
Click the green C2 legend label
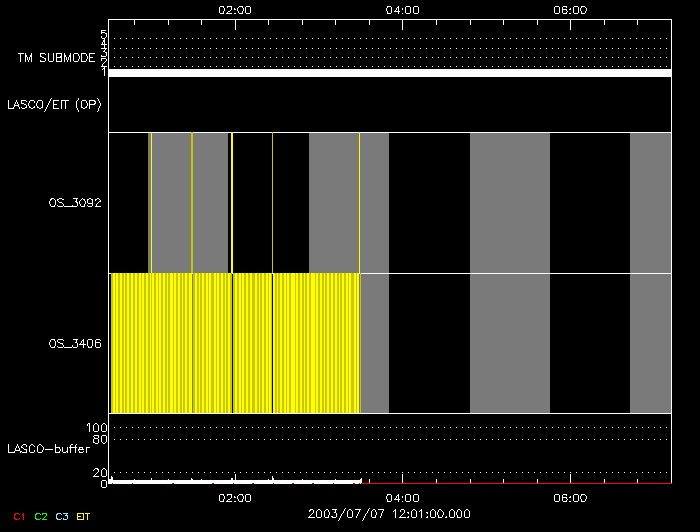pyautogui.click(x=40, y=516)
